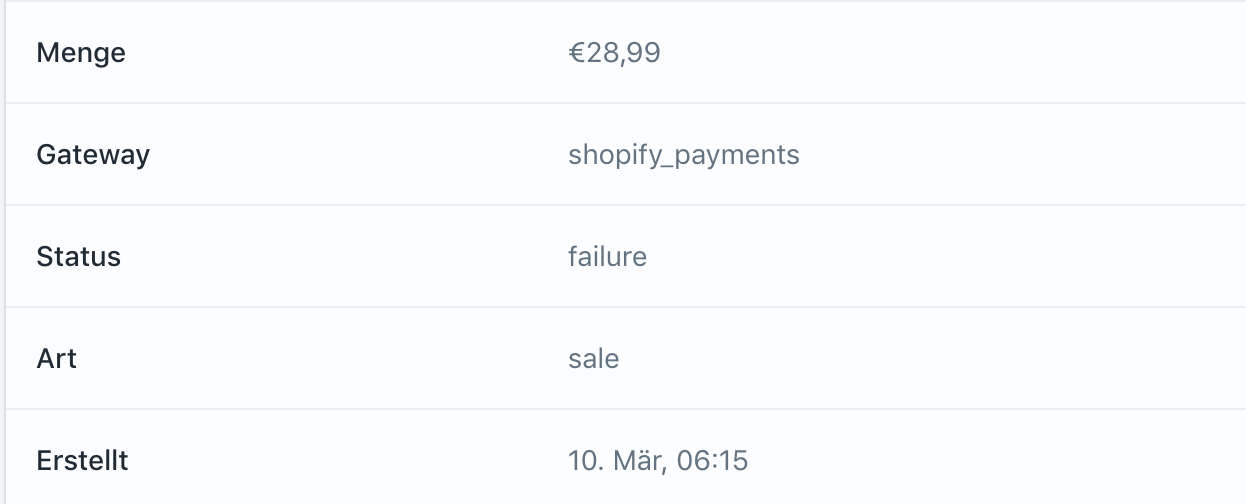Screen dimensions: 1246x504
Task: Click empty space in the Status row
Action: pos(950,256)
